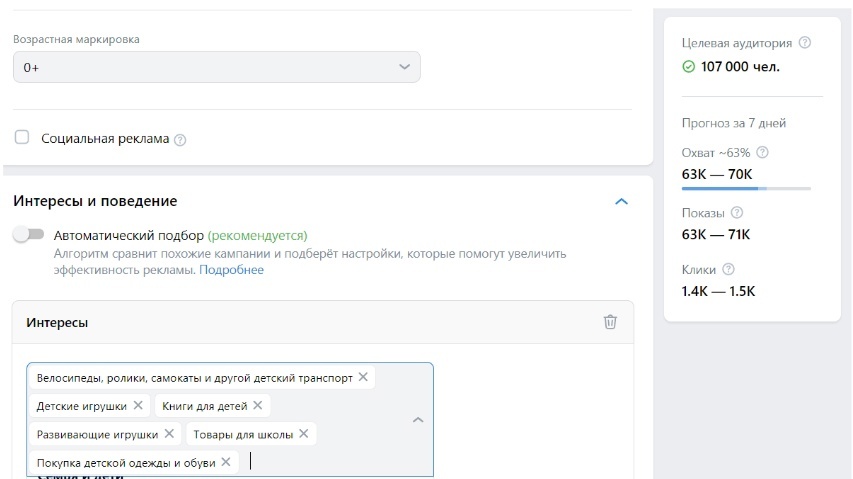853x479 pixels.
Task: Open the Подробнее link
Action: (x=231, y=270)
